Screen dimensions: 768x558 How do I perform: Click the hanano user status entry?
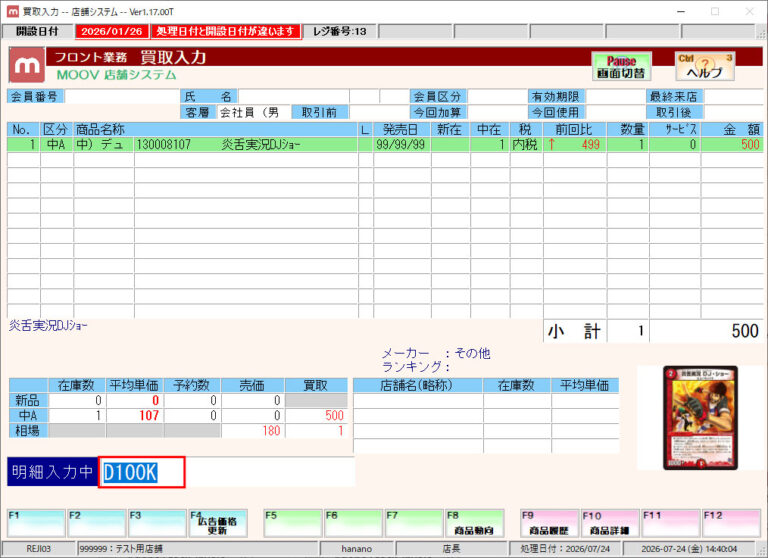click(x=357, y=549)
